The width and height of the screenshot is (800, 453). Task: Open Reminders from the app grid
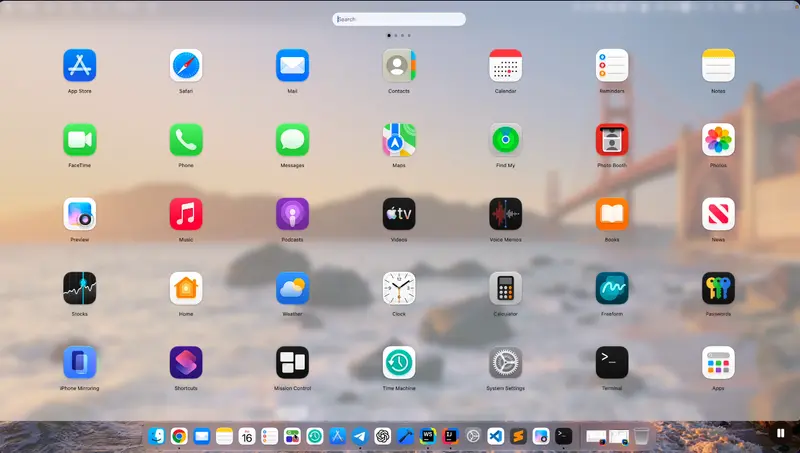pos(612,65)
